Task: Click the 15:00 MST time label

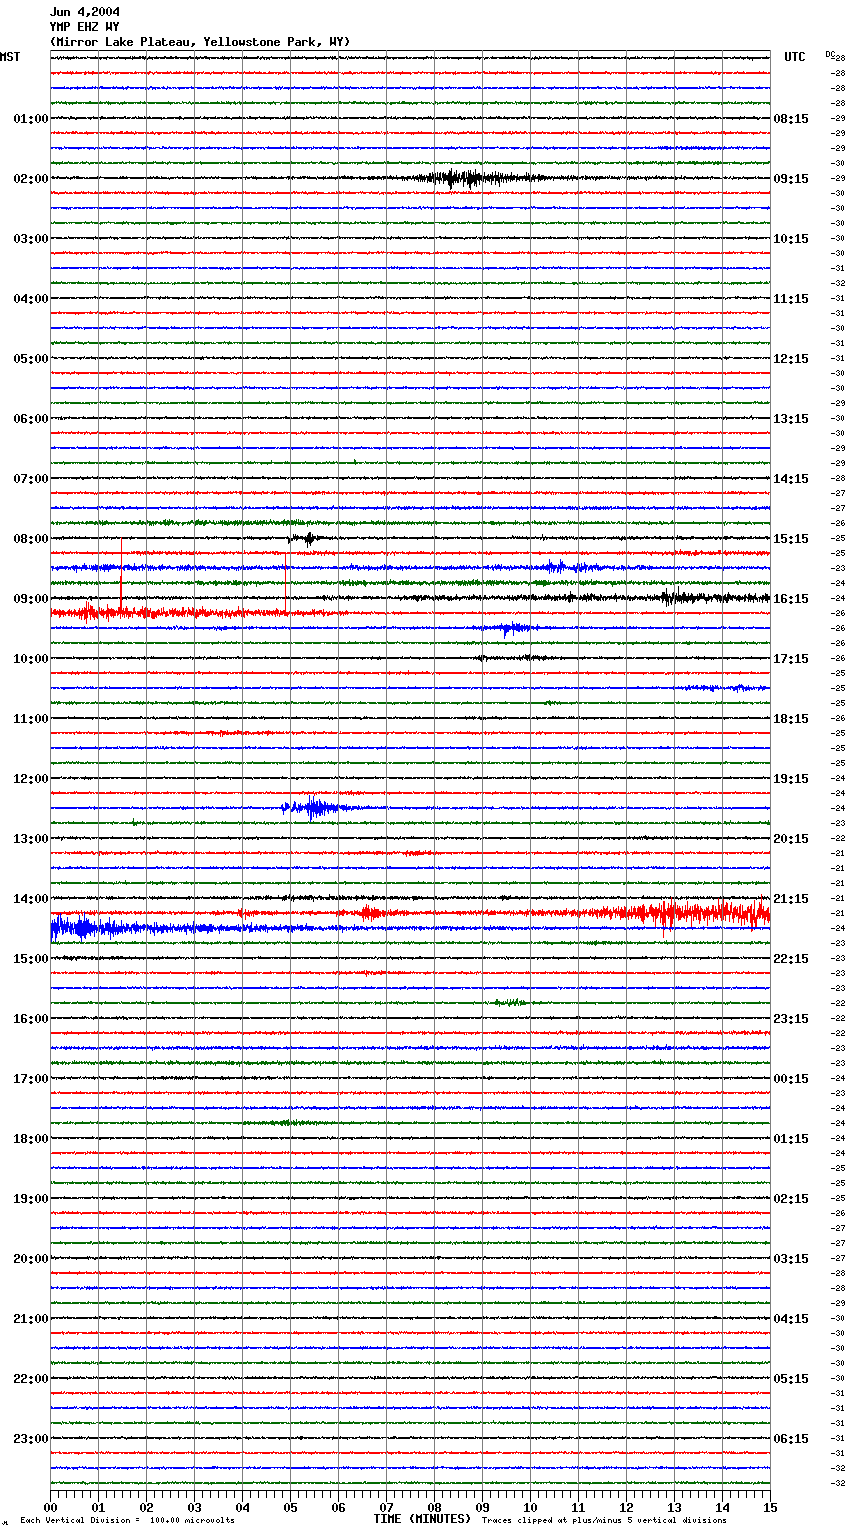Action: [31, 959]
